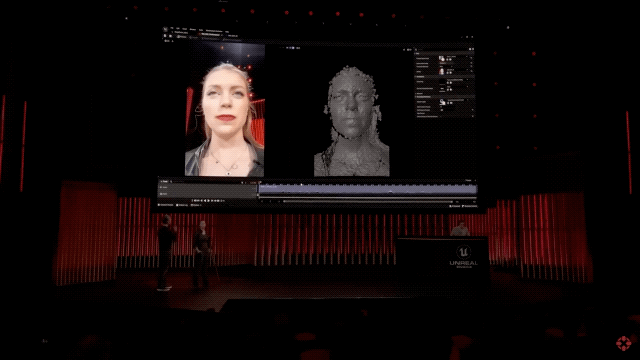
Task: Select the footage viewport showing the woman's face
Action: [224, 109]
